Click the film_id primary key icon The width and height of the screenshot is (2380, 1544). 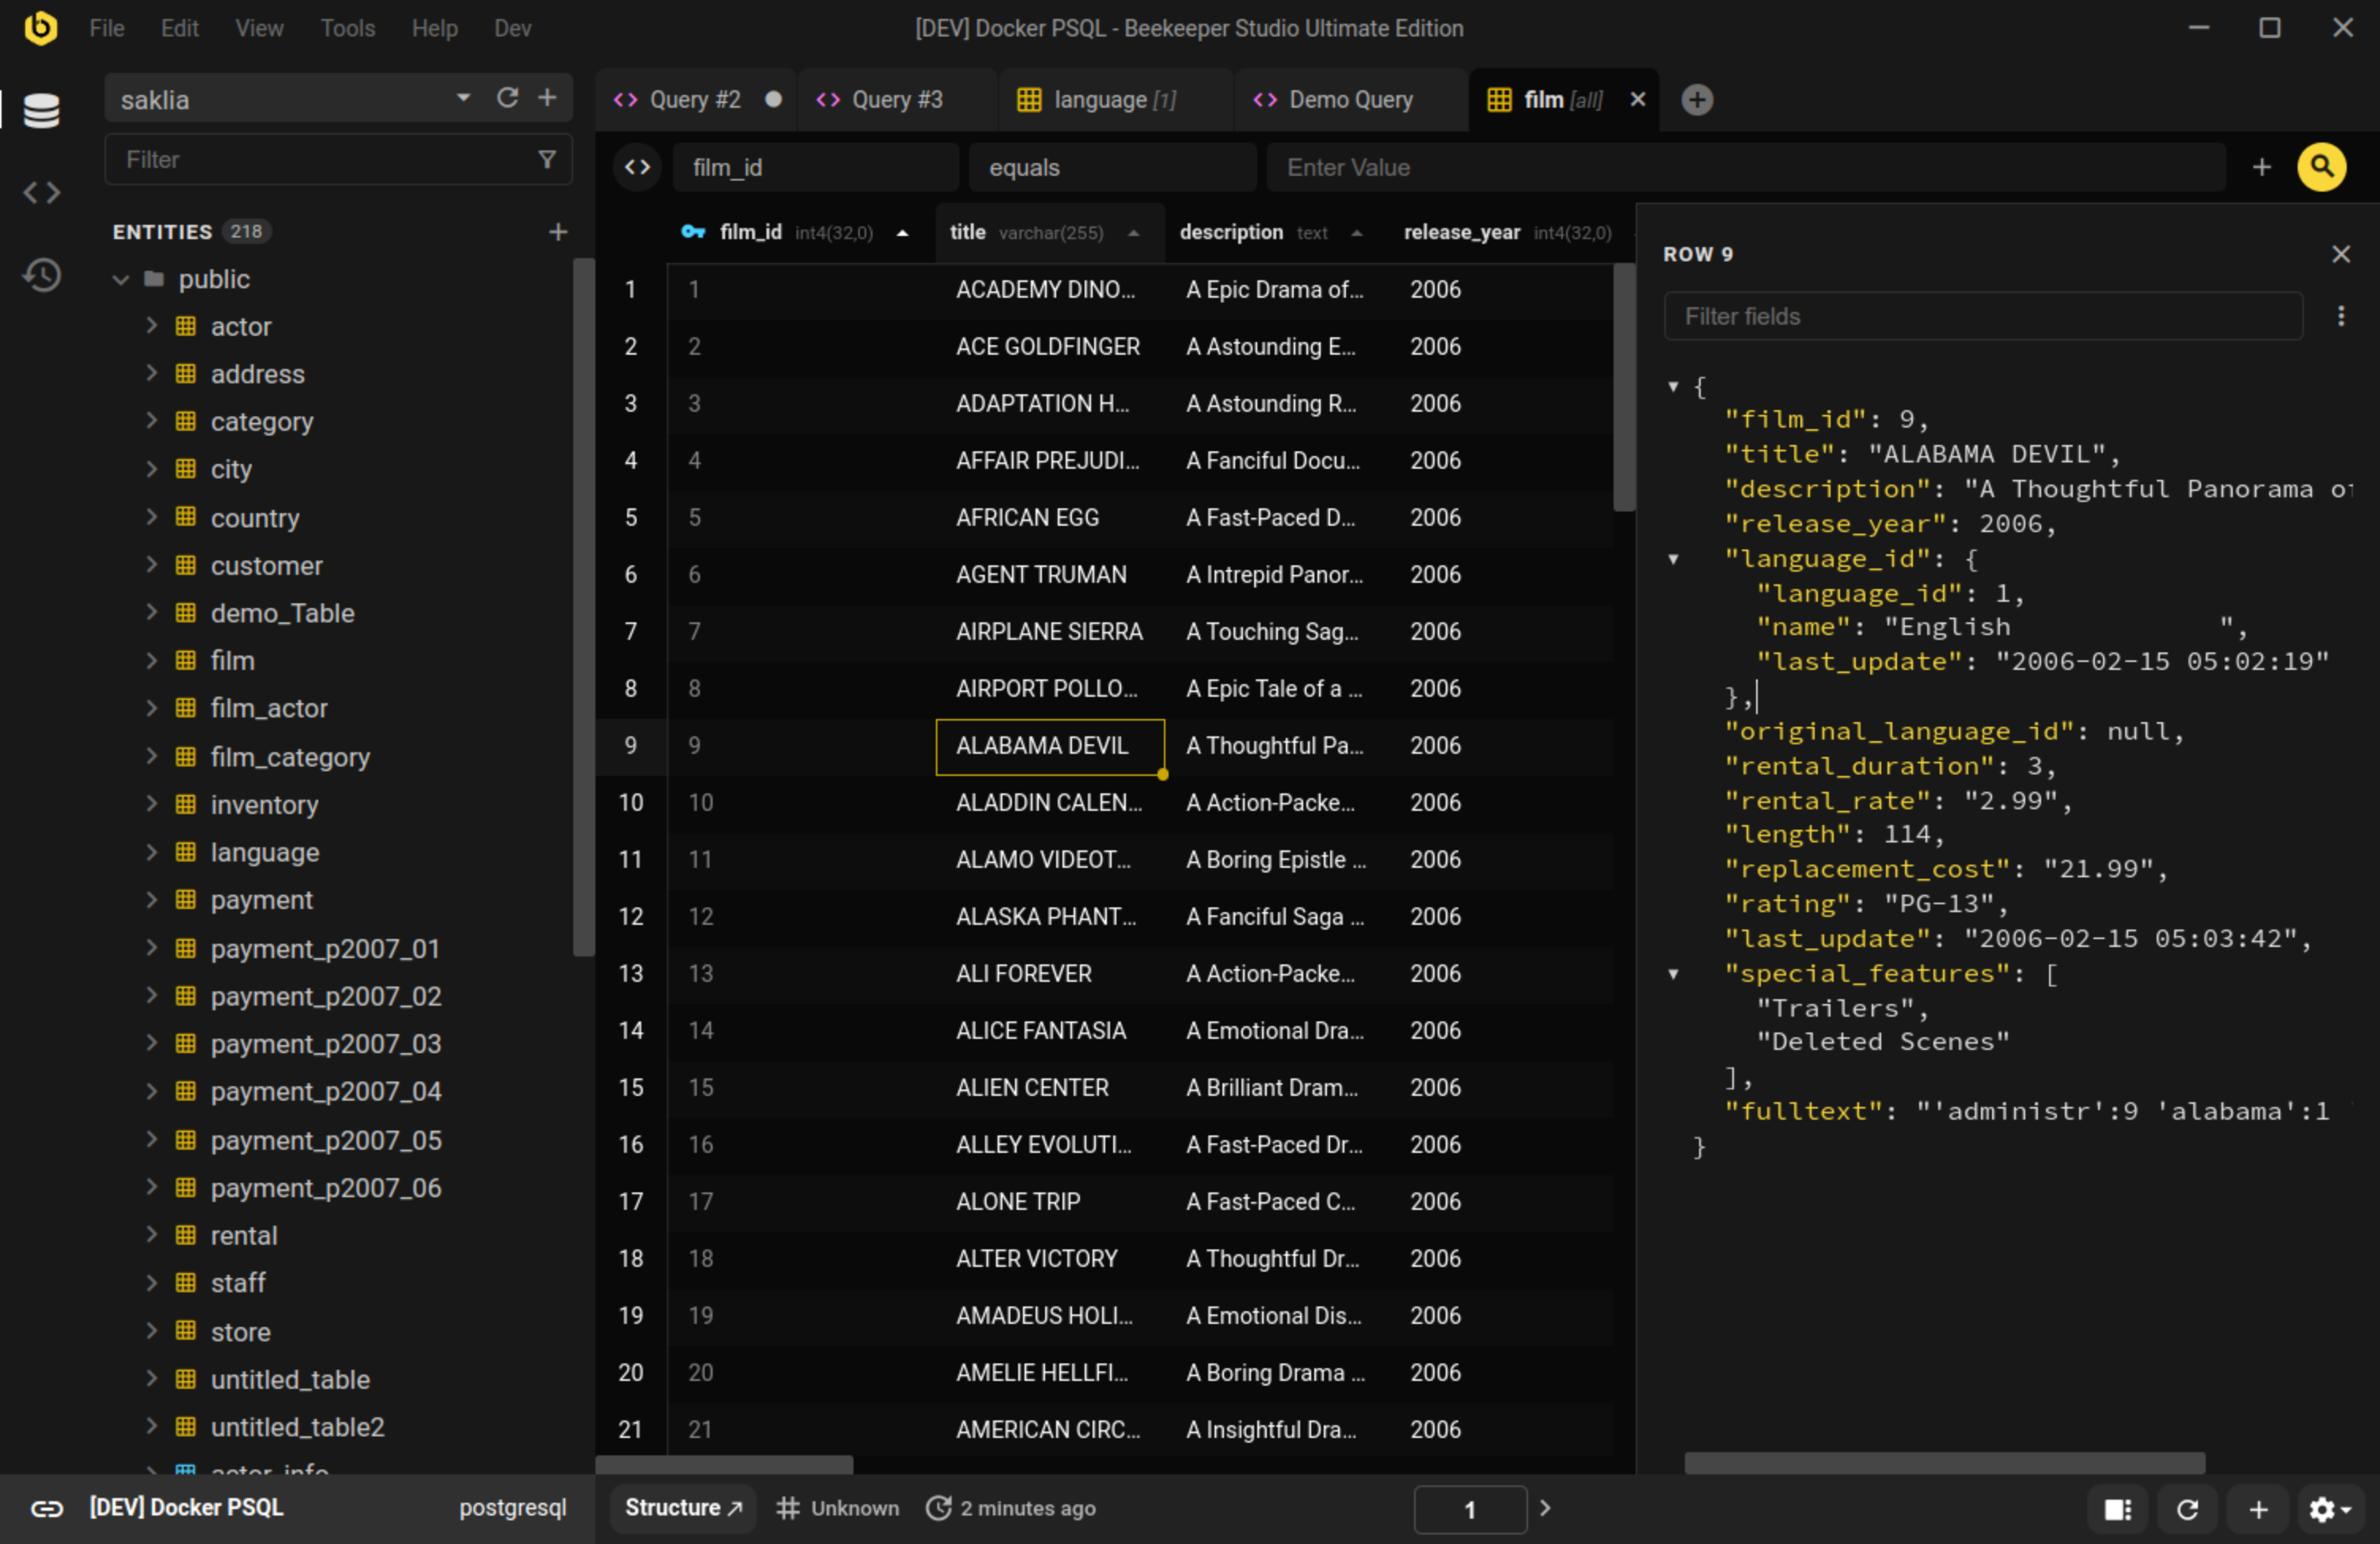pos(693,232)
